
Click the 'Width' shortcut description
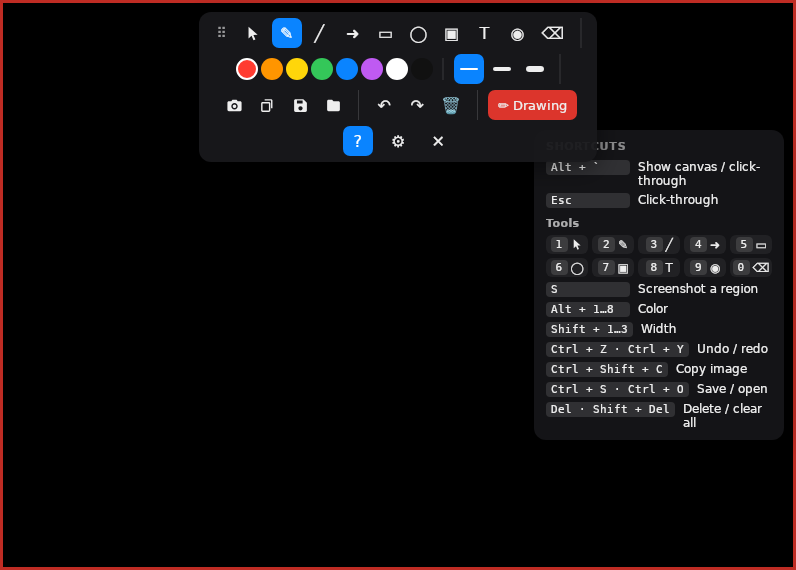click(x=658, y=329)
